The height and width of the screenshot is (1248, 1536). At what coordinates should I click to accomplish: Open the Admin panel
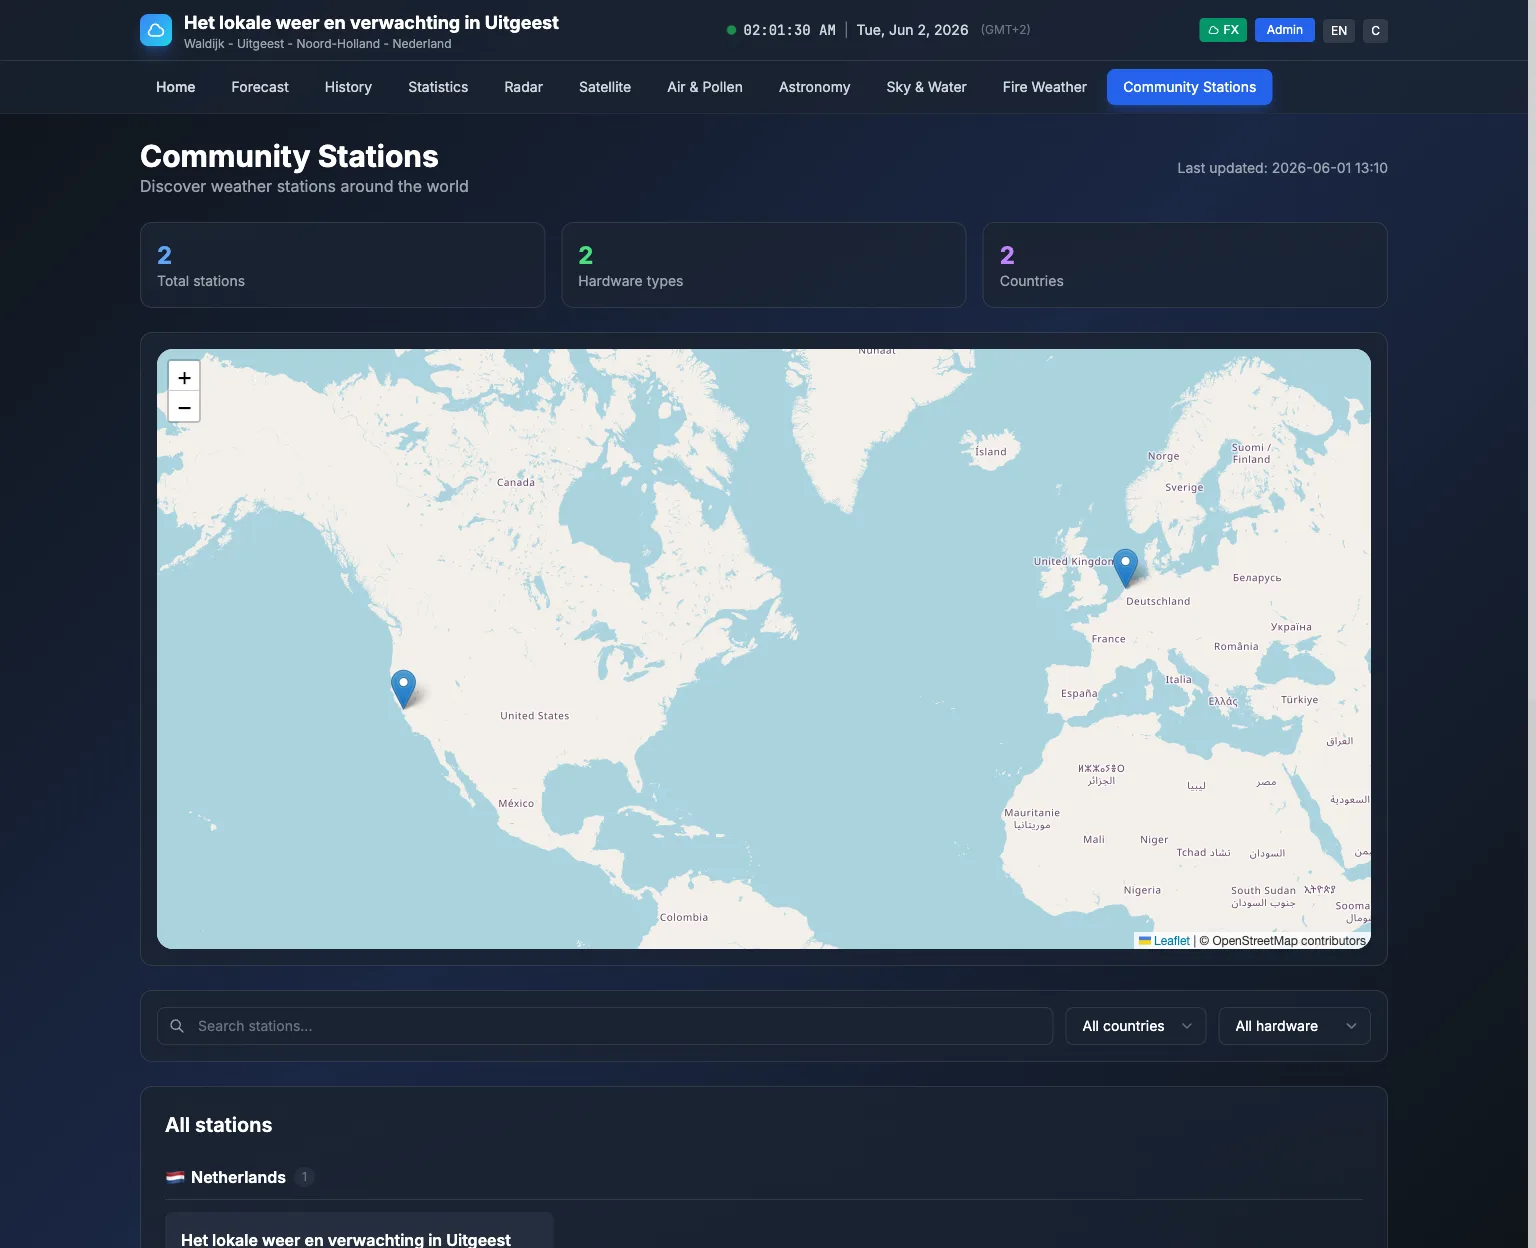pos(1284,30)
